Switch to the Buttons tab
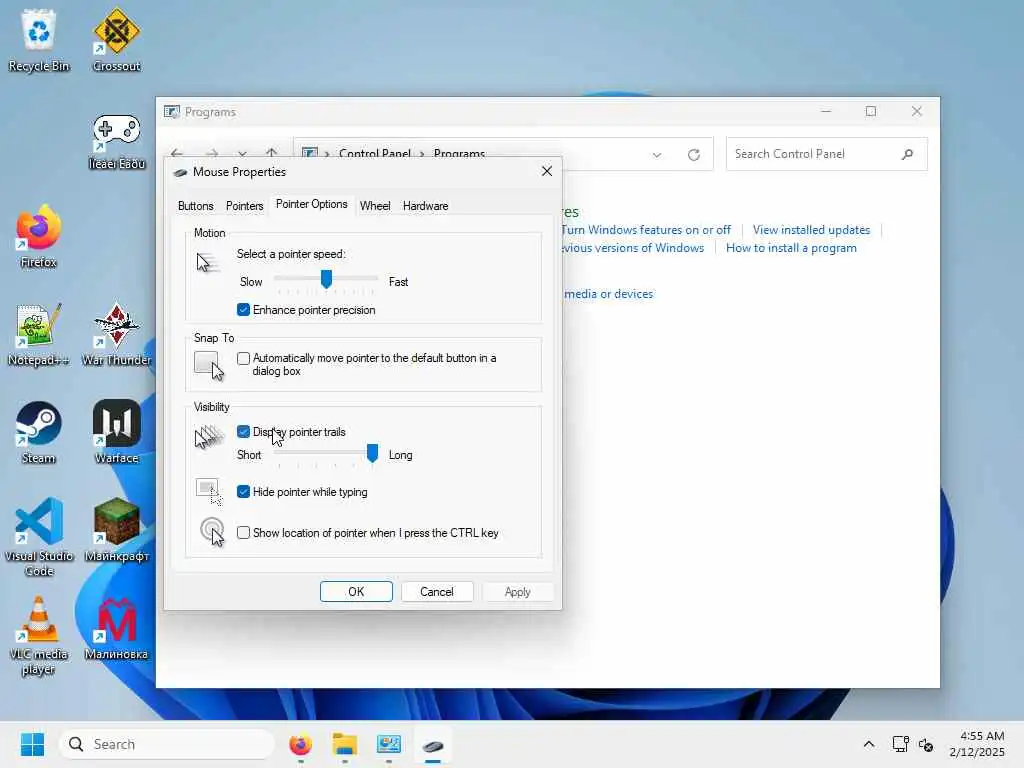The width and height of the screenshot is (1024, 768). 195,206
